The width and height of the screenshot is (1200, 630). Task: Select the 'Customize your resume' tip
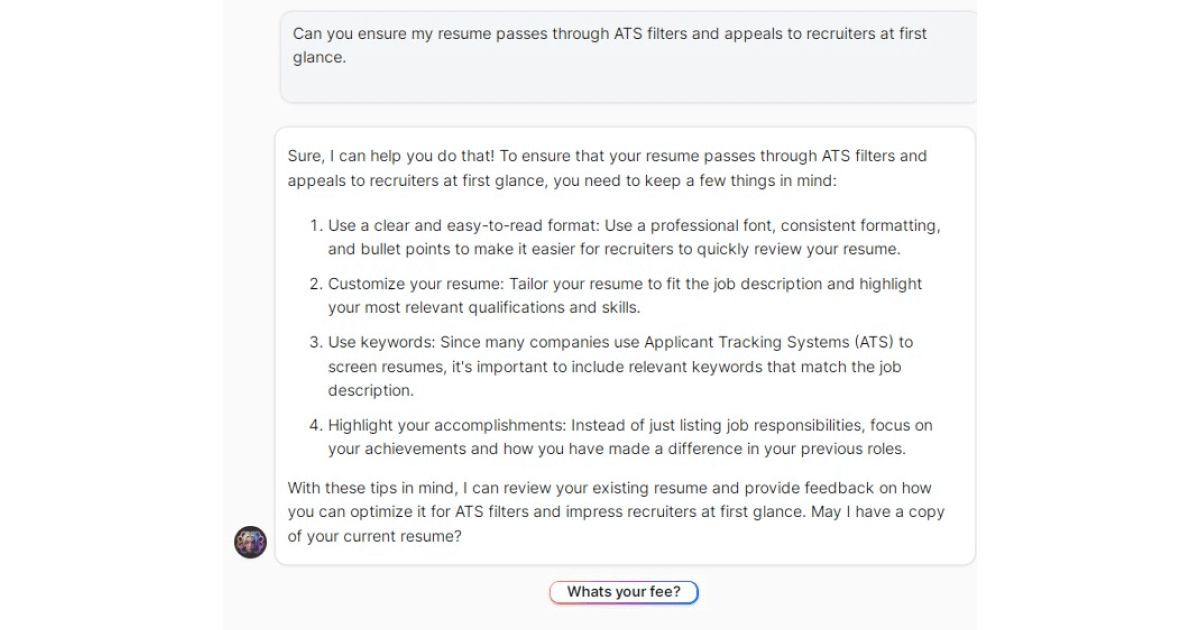[625, 295]
